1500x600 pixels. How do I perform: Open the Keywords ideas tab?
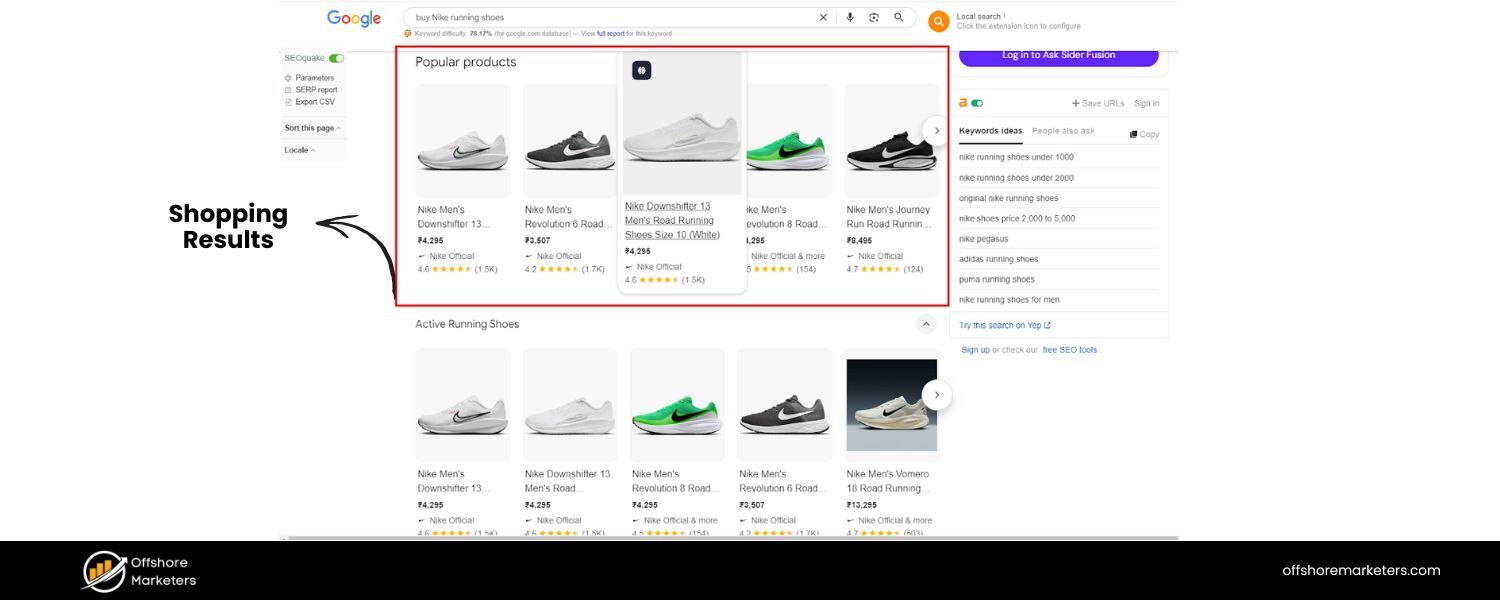tap(990, 131)
